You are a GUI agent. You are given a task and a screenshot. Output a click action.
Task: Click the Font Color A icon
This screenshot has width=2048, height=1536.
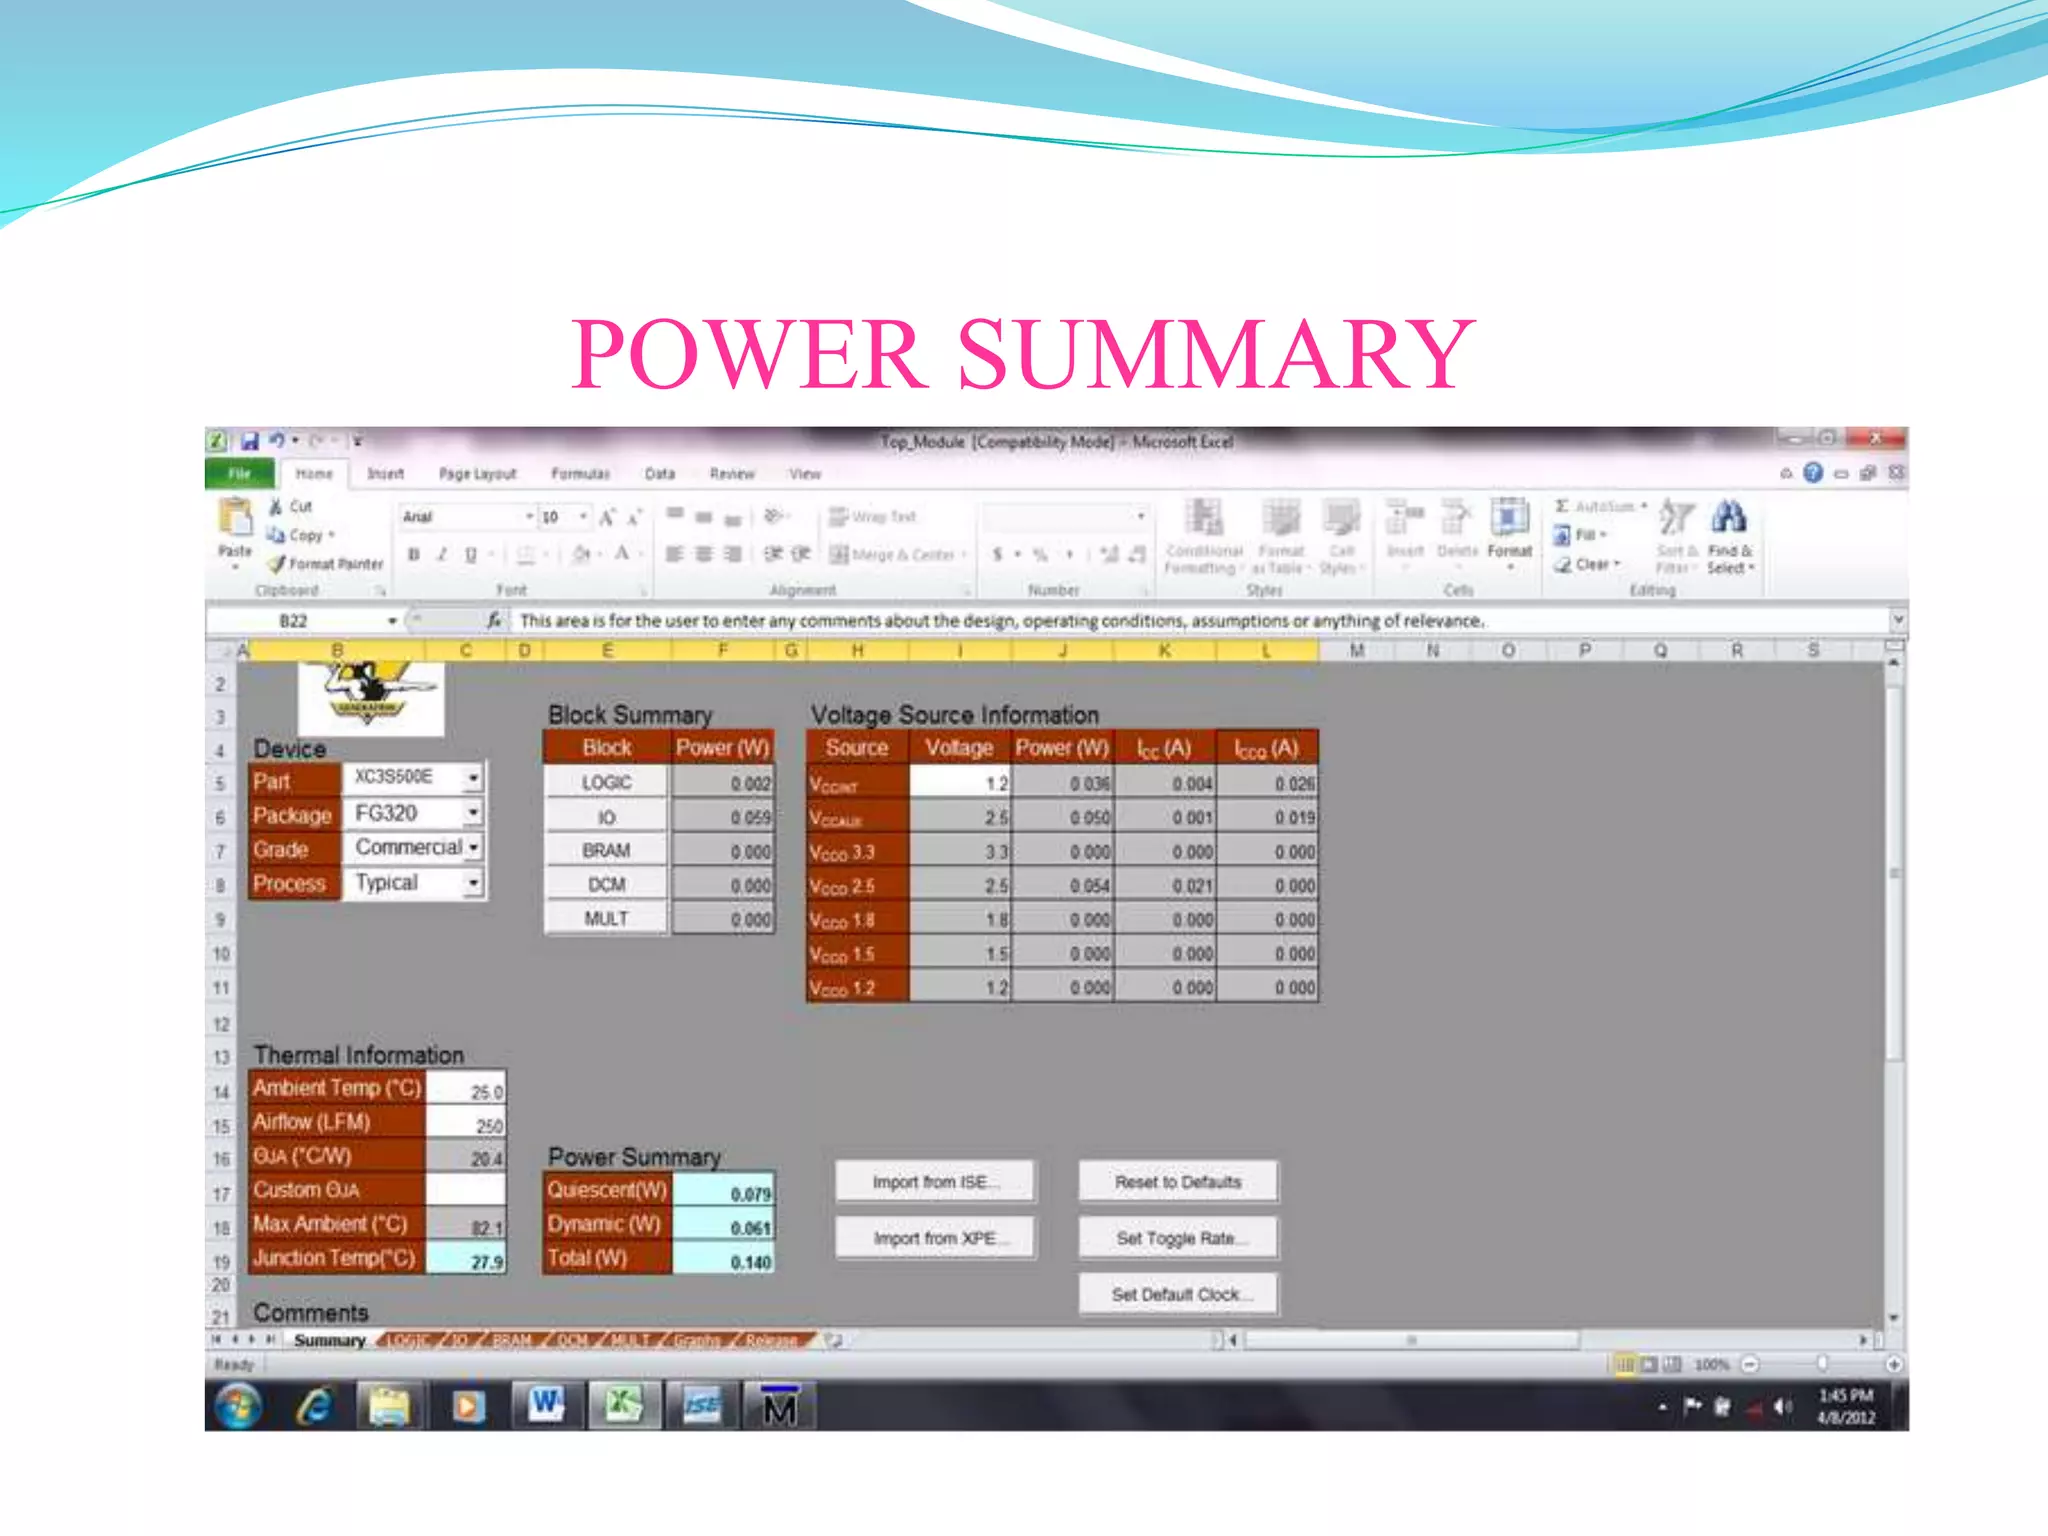tap(622, 554)
